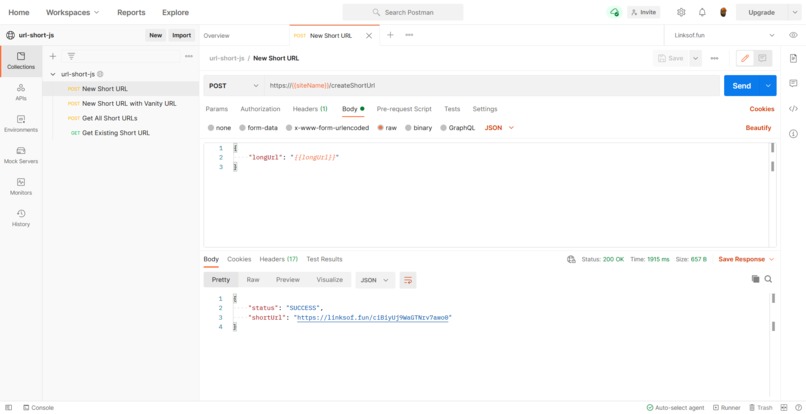Click the Send button
806x414 pixels.
tap(742, 86)
